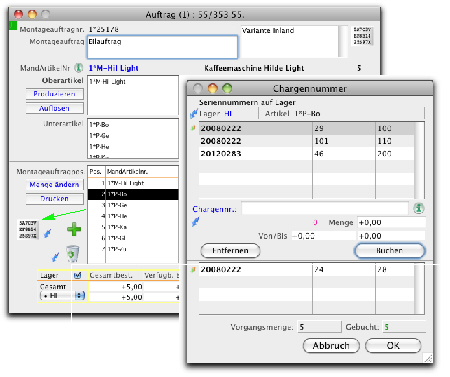The width and height of the screenshot is (450, 377).
Task: Click the Pos. column header
Action: (96, 172)
